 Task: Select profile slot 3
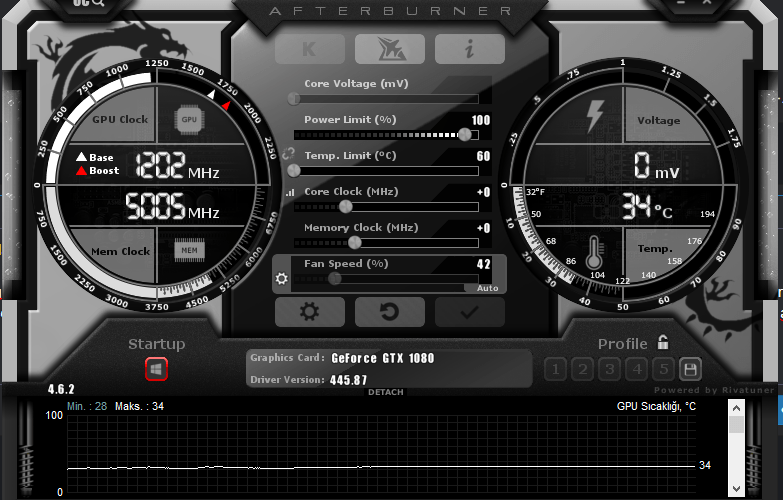point(609,370)
